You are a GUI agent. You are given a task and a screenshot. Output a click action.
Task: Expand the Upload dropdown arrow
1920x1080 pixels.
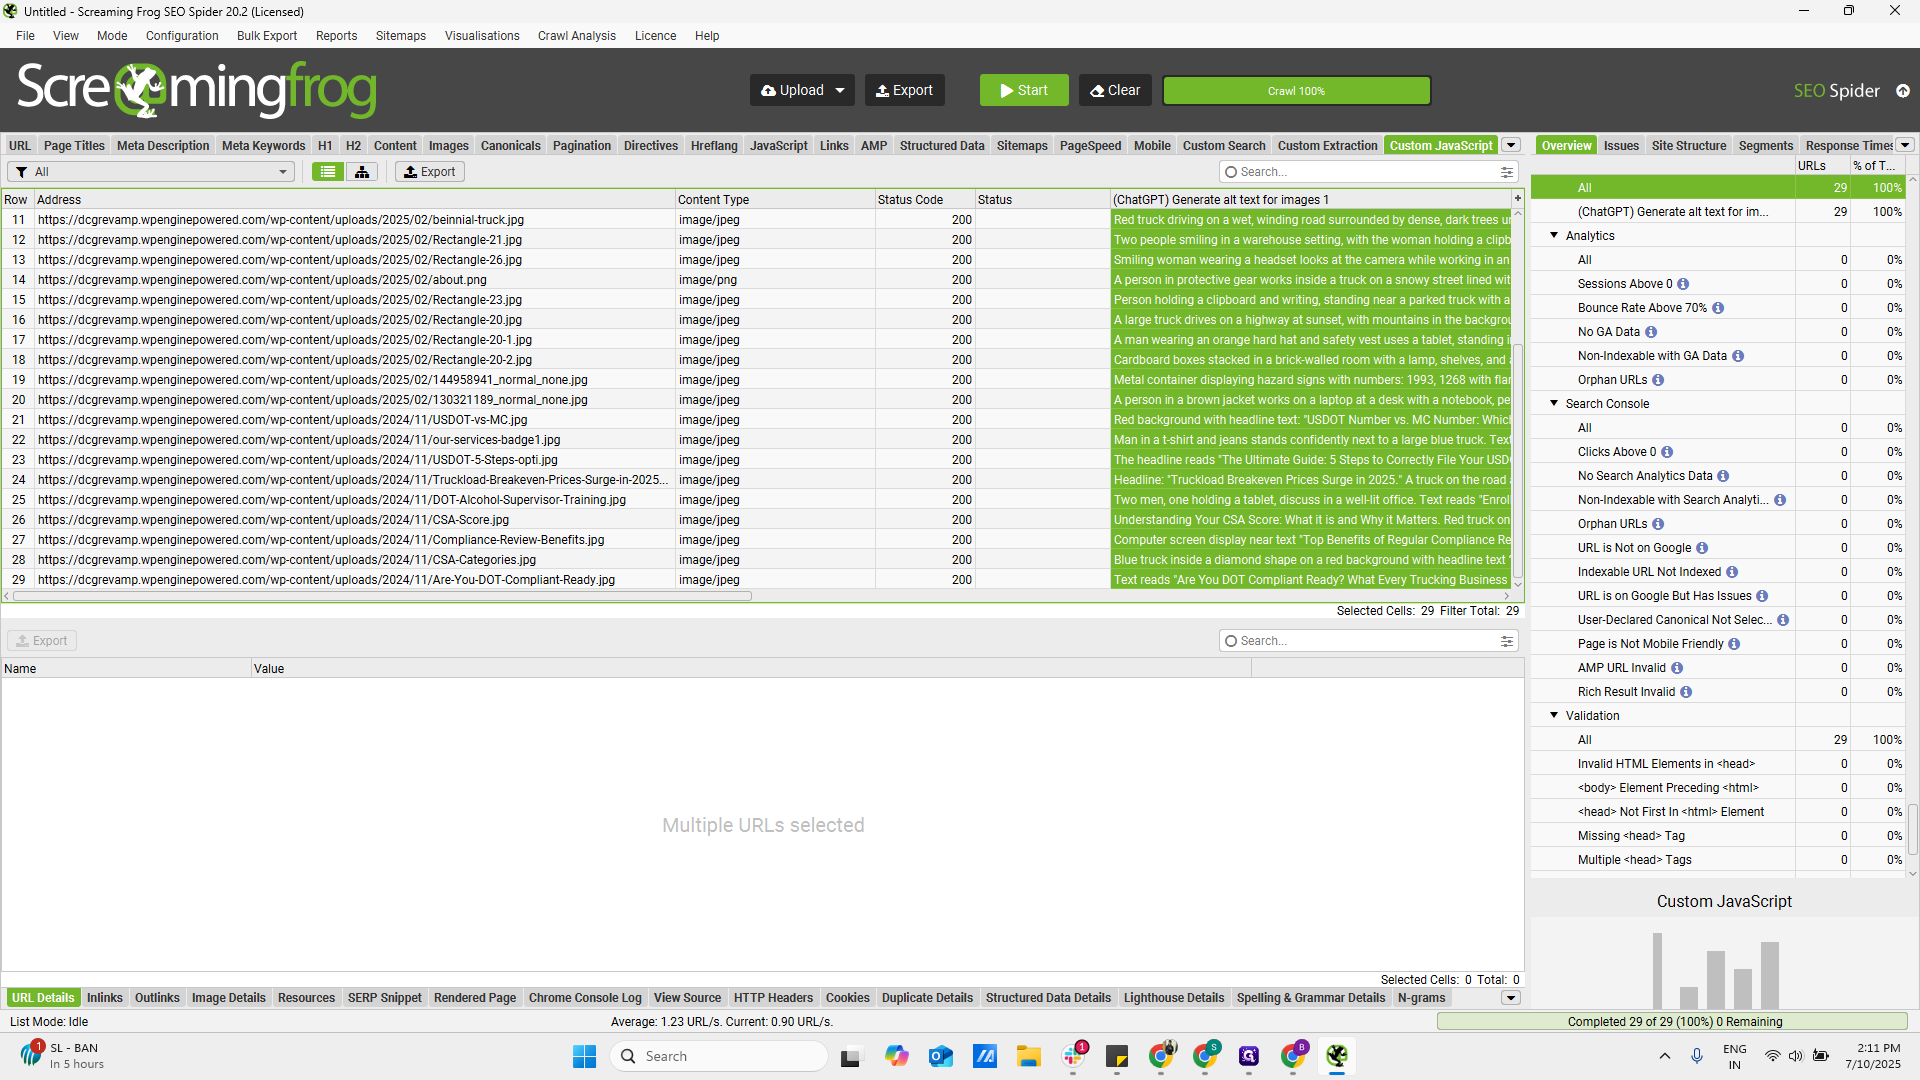click(840, 89)
